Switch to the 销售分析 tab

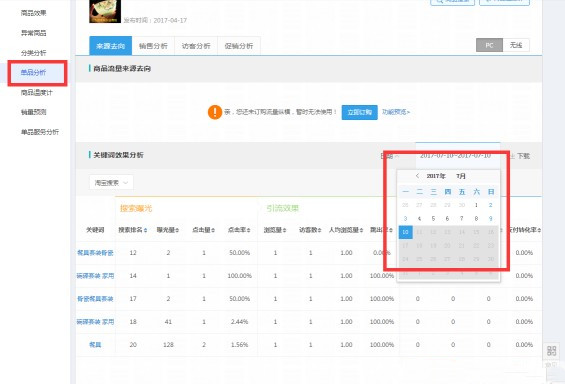point(153,46)
